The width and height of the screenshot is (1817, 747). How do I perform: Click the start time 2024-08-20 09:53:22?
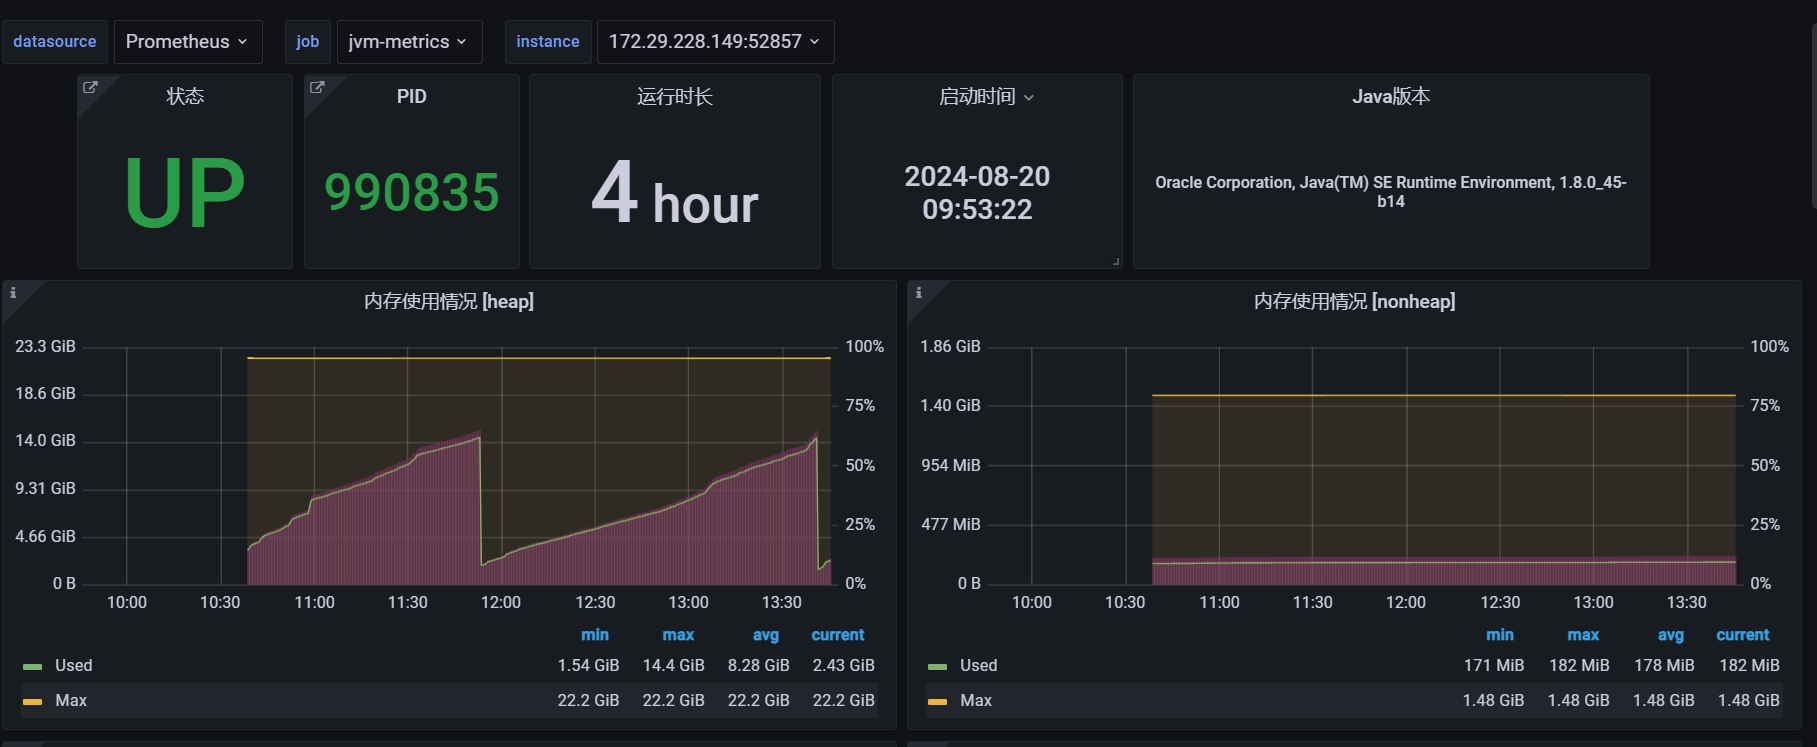977,193
